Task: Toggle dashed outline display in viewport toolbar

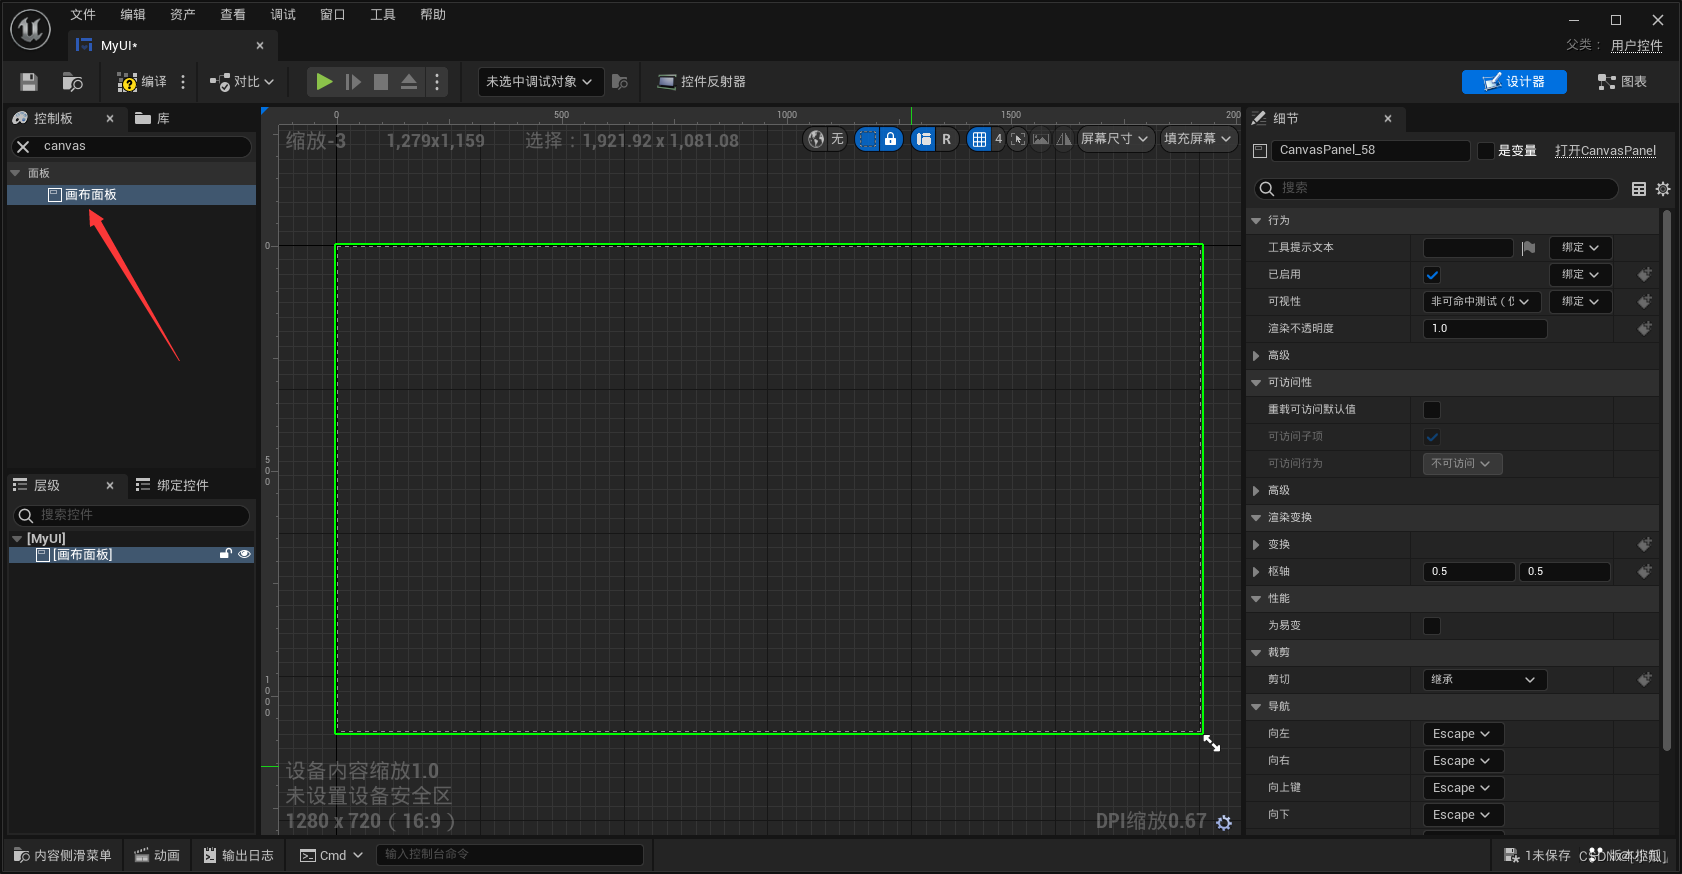Action: pos(867,139)
